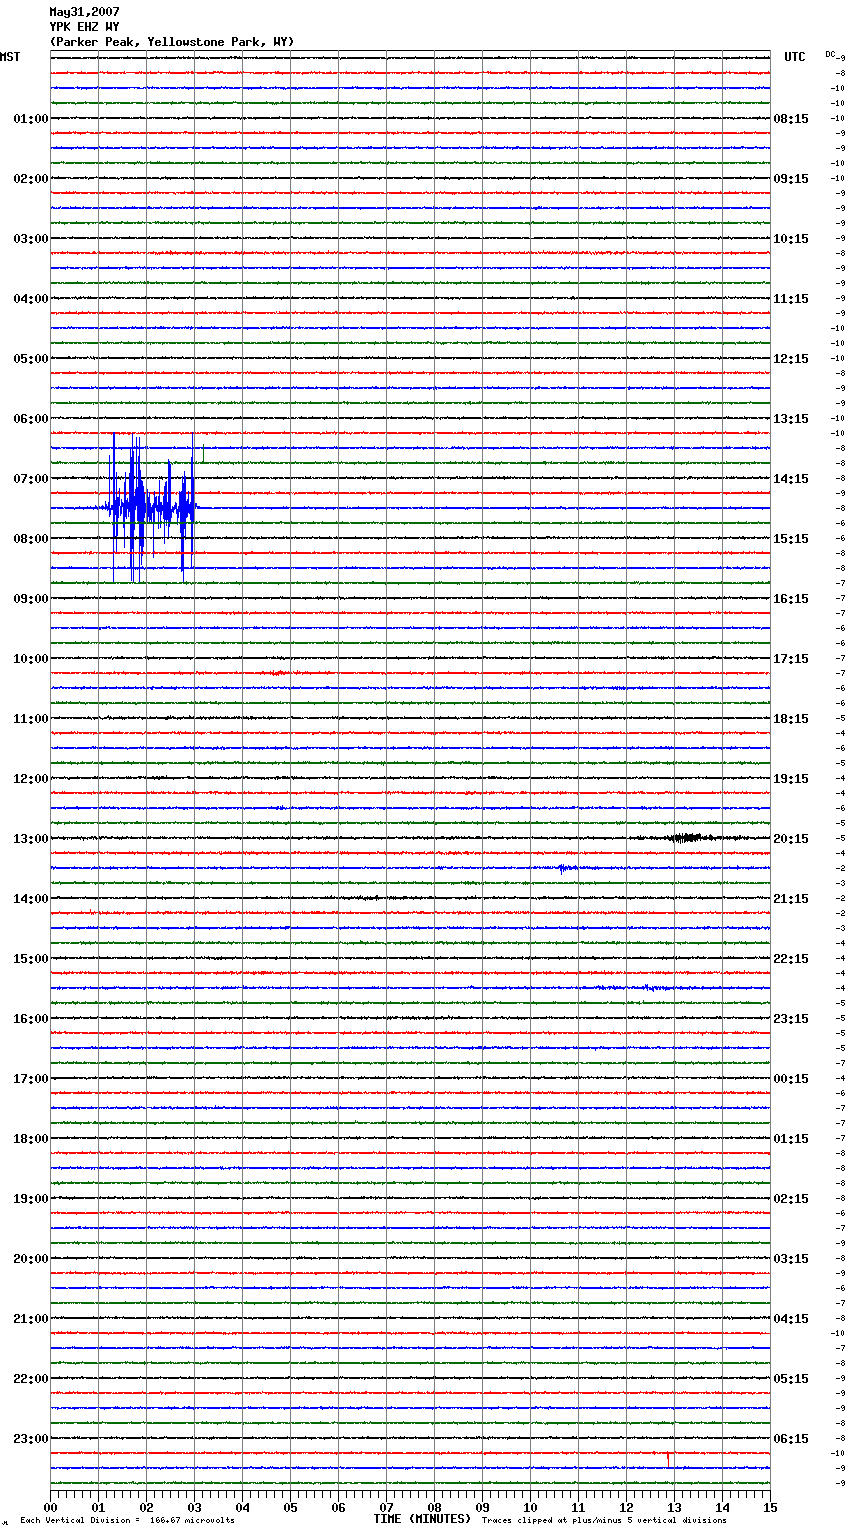
Task: Select the 19:00 MST time label
Action: pyautogui.click(x=31, y=1199)
